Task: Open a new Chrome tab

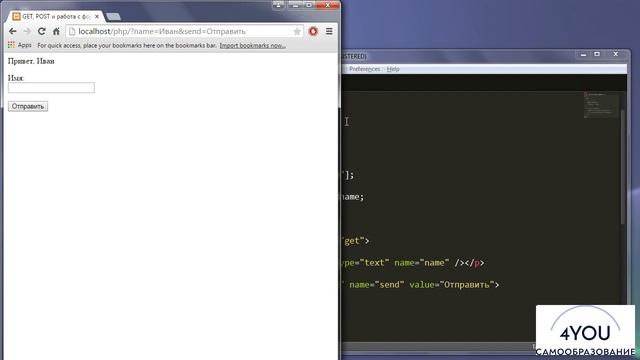Action: 113,17
